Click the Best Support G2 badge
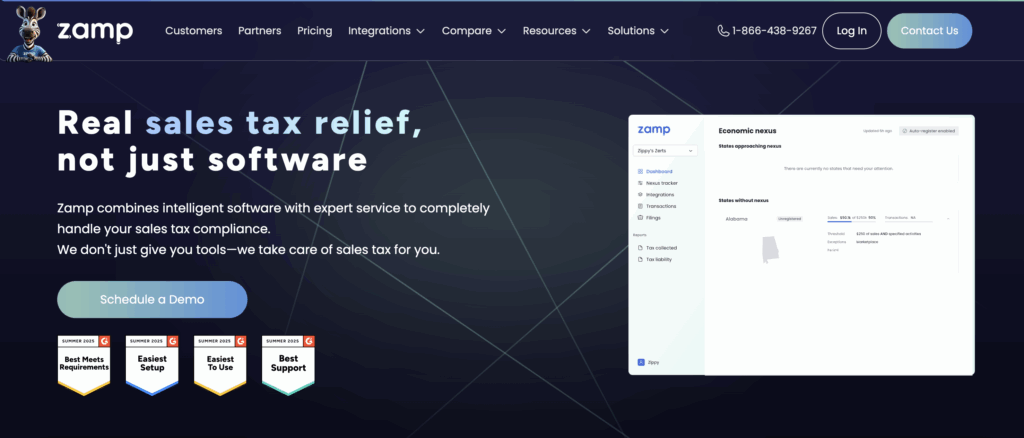 click(288, 366)
